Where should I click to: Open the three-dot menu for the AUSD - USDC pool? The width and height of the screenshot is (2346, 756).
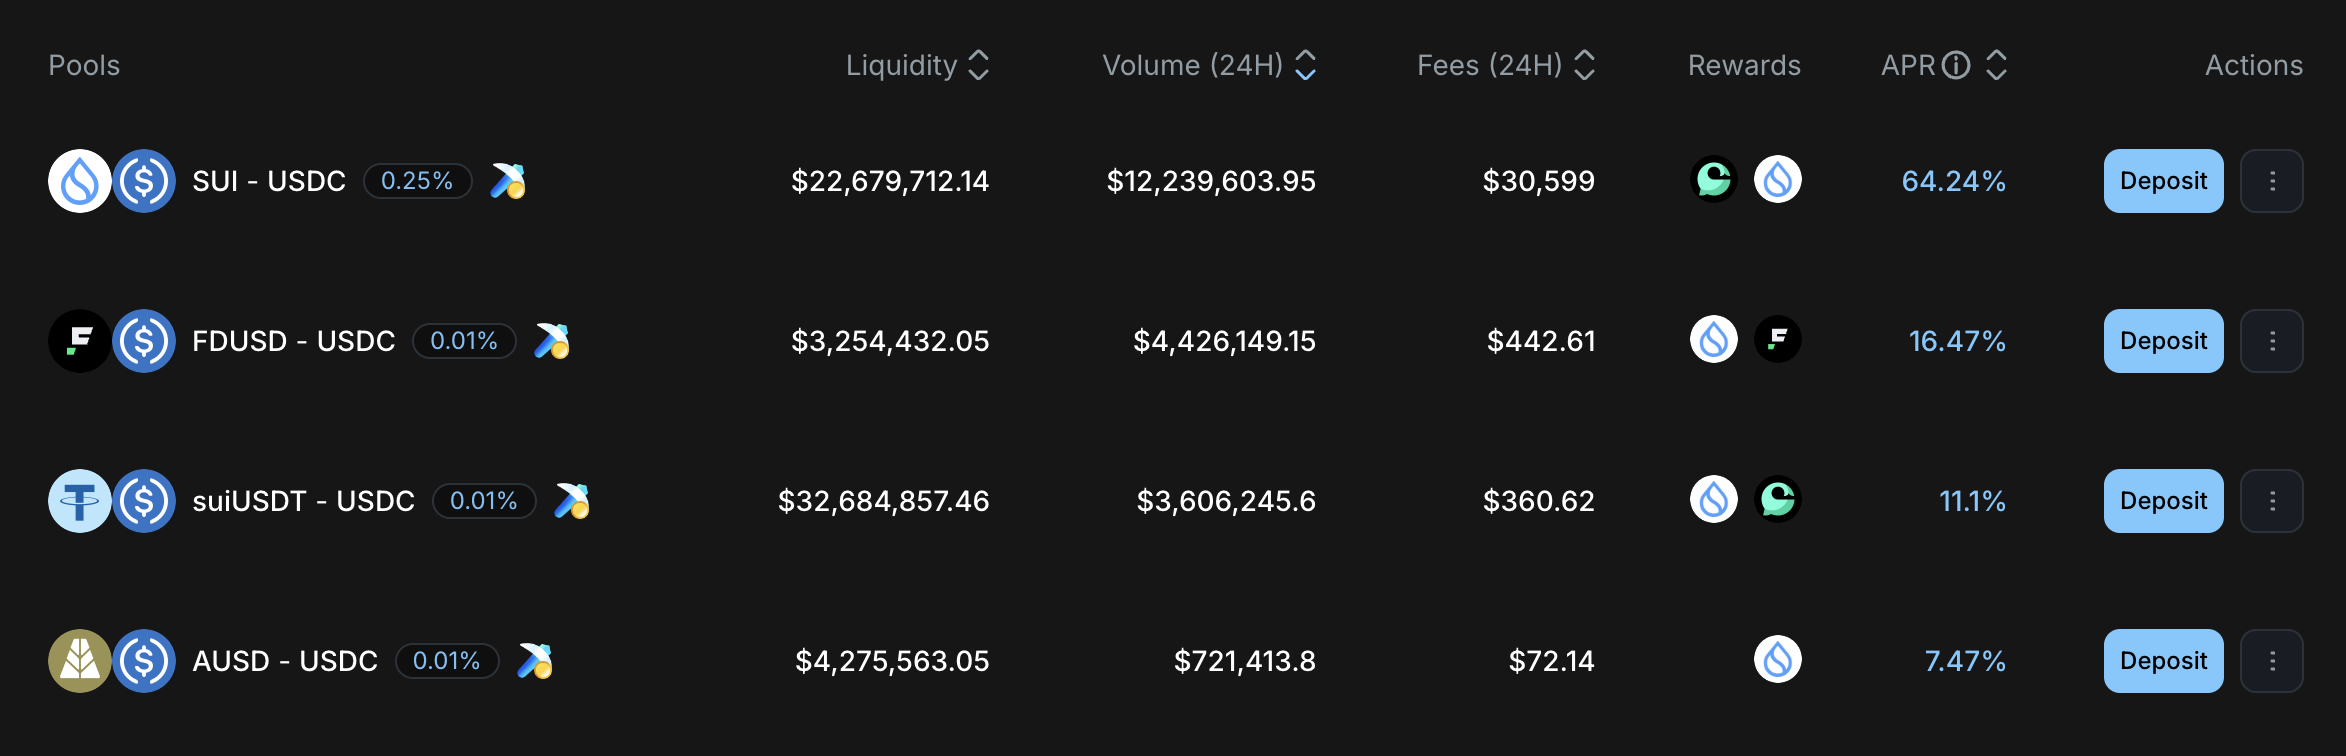(x=2272, y=661)
